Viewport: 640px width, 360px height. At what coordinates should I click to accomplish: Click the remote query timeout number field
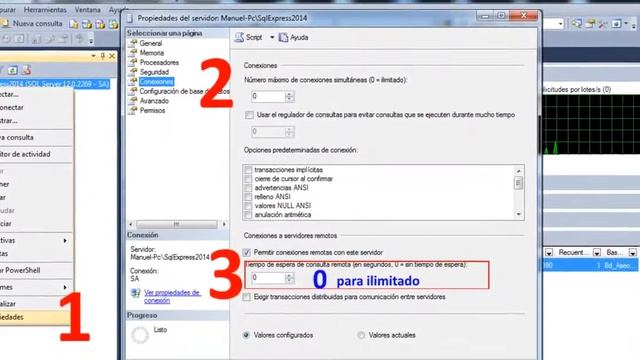click(268, 278)
